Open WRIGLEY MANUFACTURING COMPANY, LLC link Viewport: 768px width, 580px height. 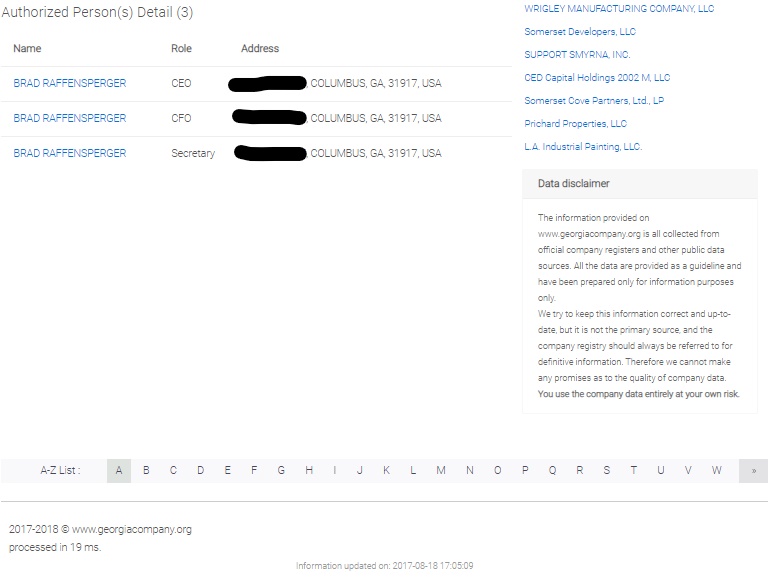pos(619,9)
